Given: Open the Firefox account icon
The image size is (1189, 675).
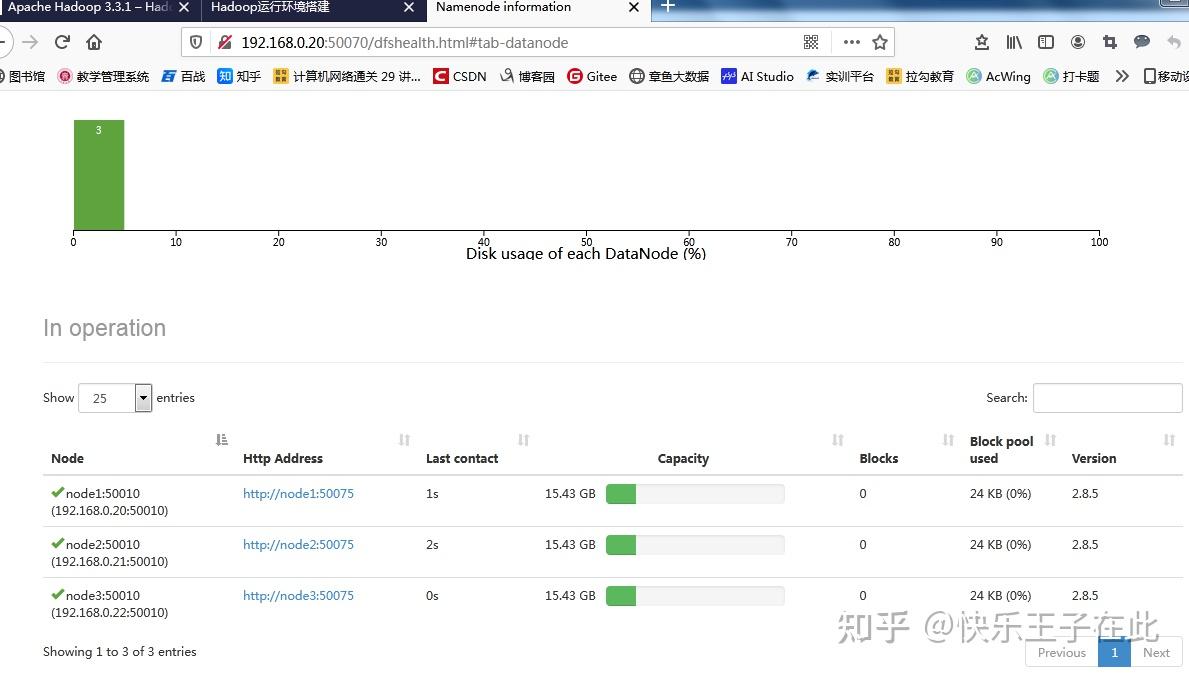Looking at the screenshot, I should (1078, 42).
